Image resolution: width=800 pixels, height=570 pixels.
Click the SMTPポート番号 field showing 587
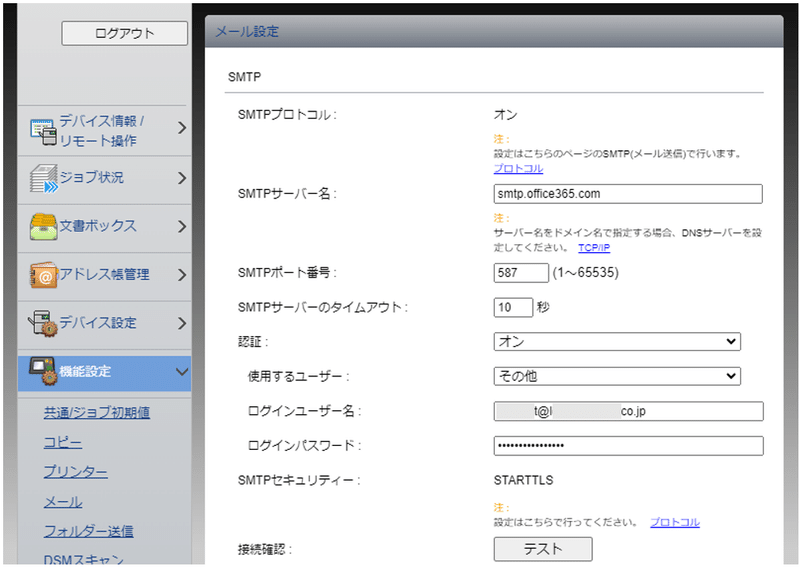(x=521, y=272)
